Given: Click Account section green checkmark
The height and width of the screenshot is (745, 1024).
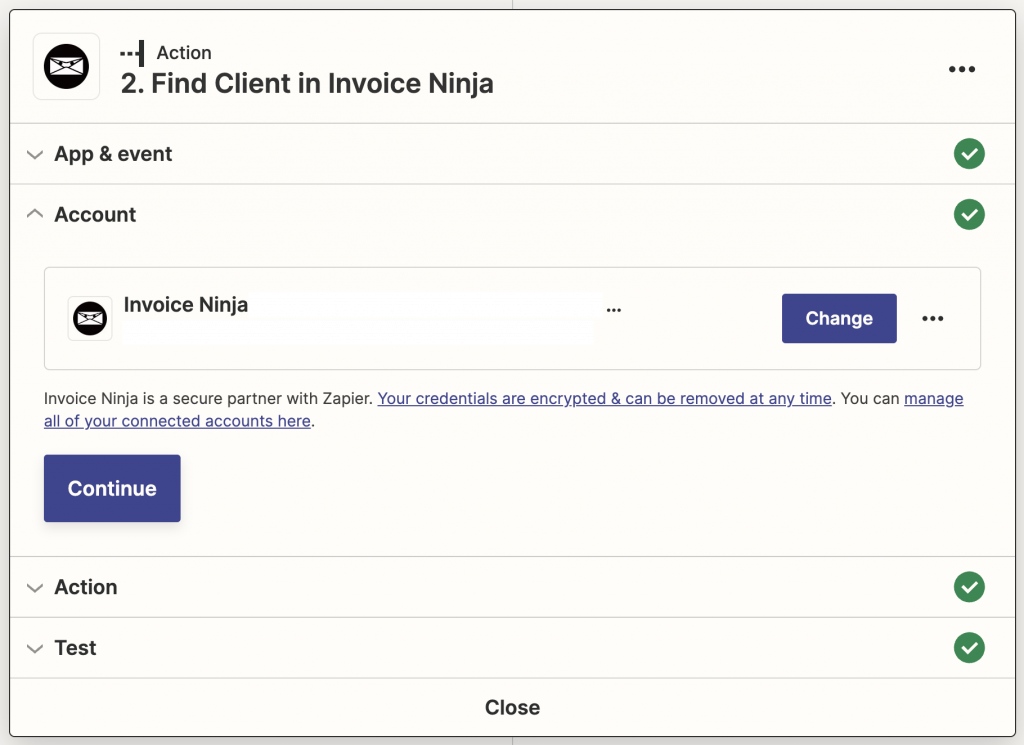Looking at the screenshot, I should pyautogui.click(x=969, y=214).
